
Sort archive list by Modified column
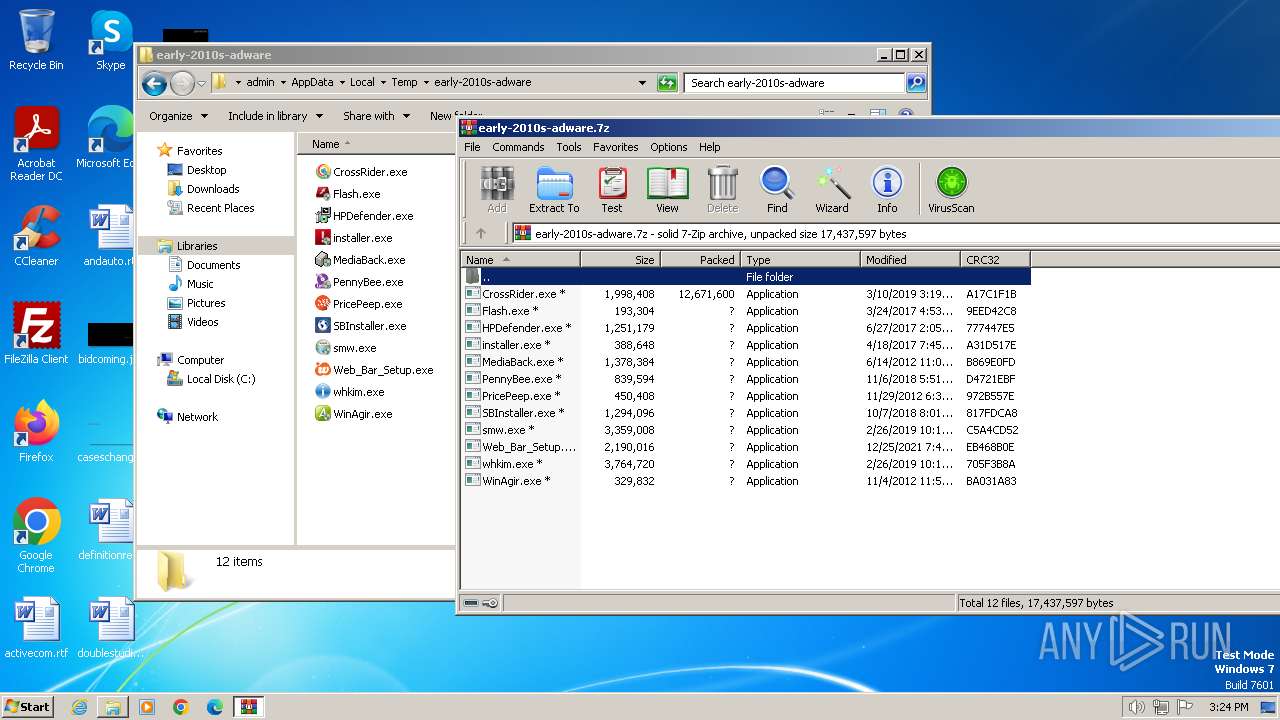[910, 259]
